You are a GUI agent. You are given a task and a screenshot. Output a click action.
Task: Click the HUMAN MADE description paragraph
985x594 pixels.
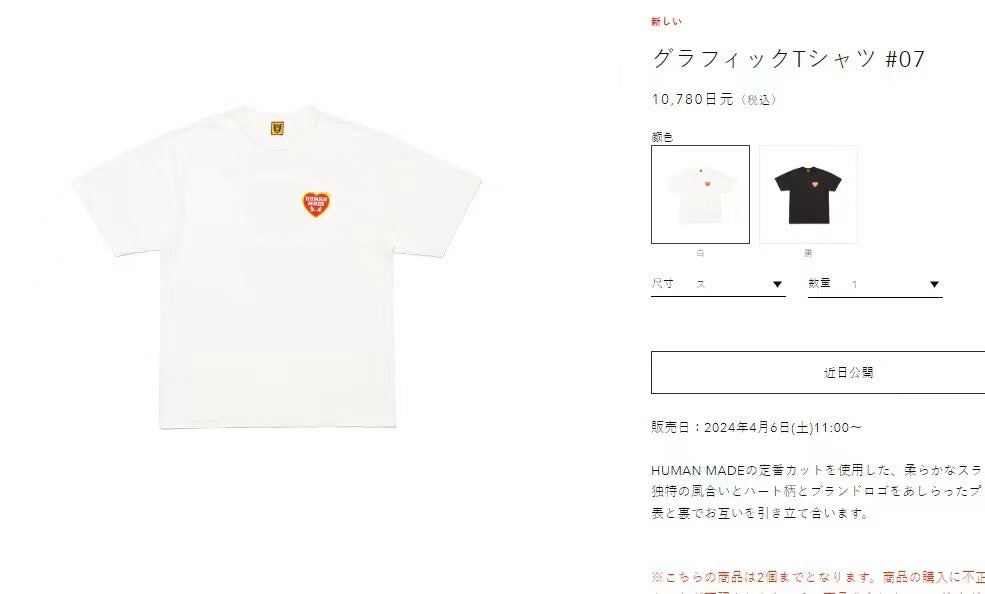(x=818, y=492)
